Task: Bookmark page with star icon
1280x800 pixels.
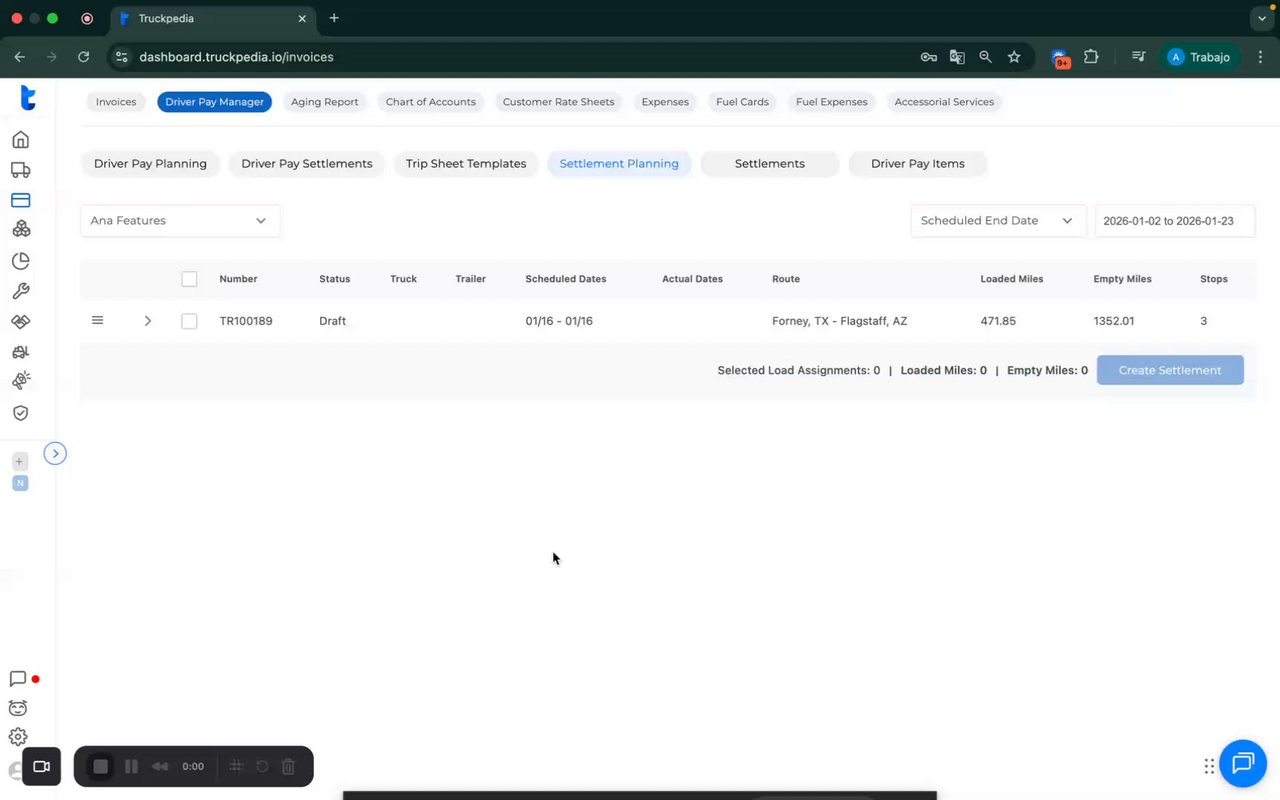Action: click(1014, 57)
